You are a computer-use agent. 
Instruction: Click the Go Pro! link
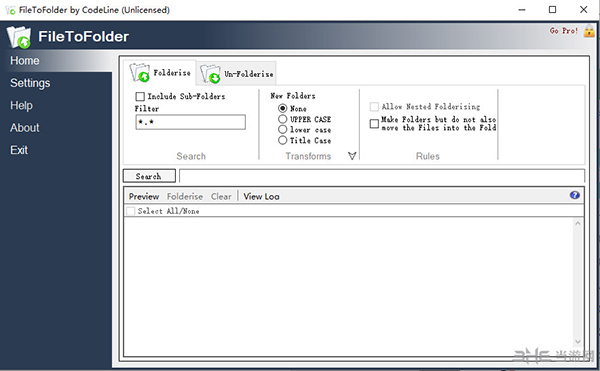[x=564, y=31]
